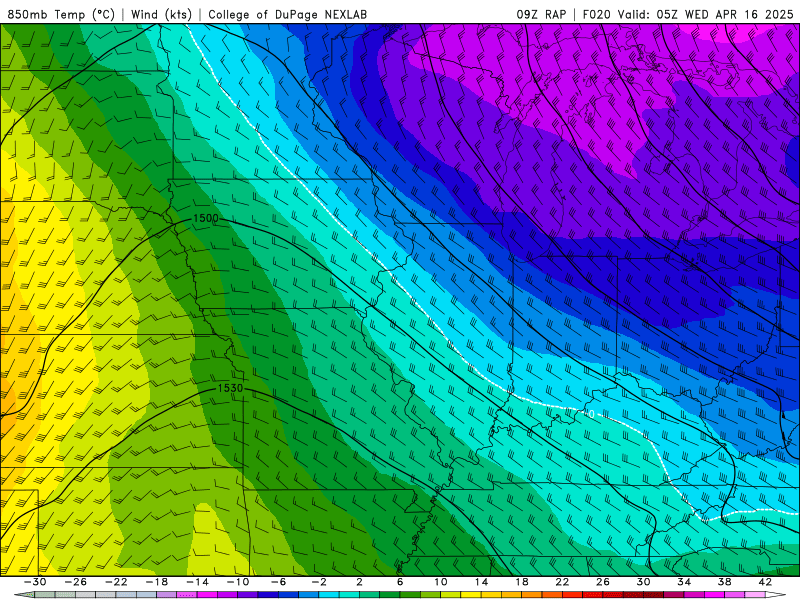Click the "College of DuPage NEXLAB" credit text

click(x=287, y=14)
